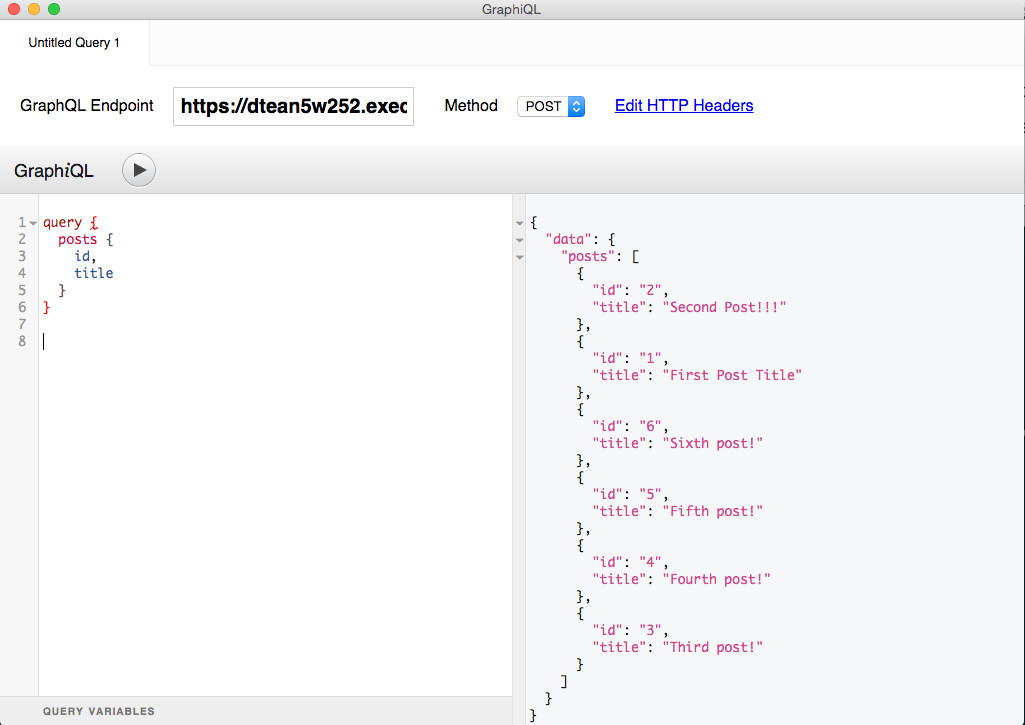Click the id value "6" in results
The image size is (1025, 725).
pyautogui.click(x=650, y=426)
